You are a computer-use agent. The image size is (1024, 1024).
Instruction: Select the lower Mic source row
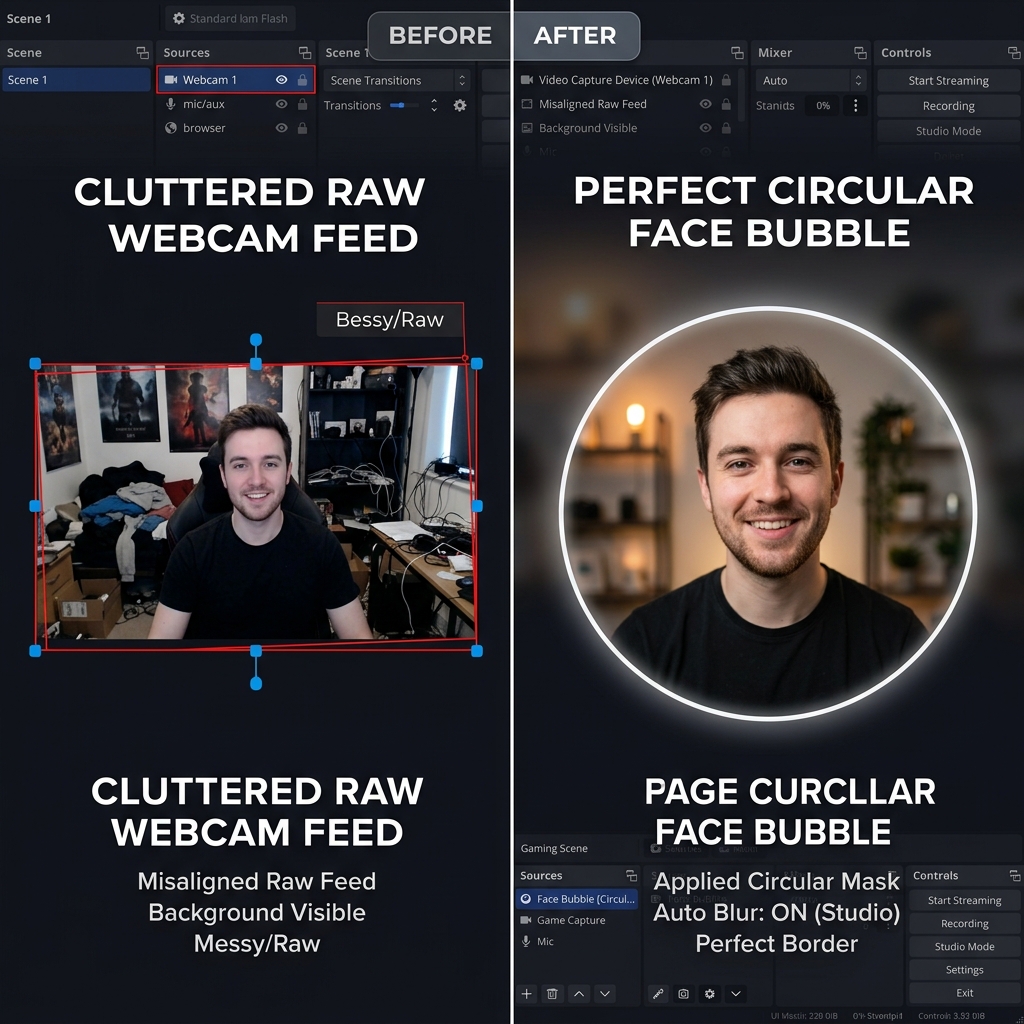[x=577, y=941]
